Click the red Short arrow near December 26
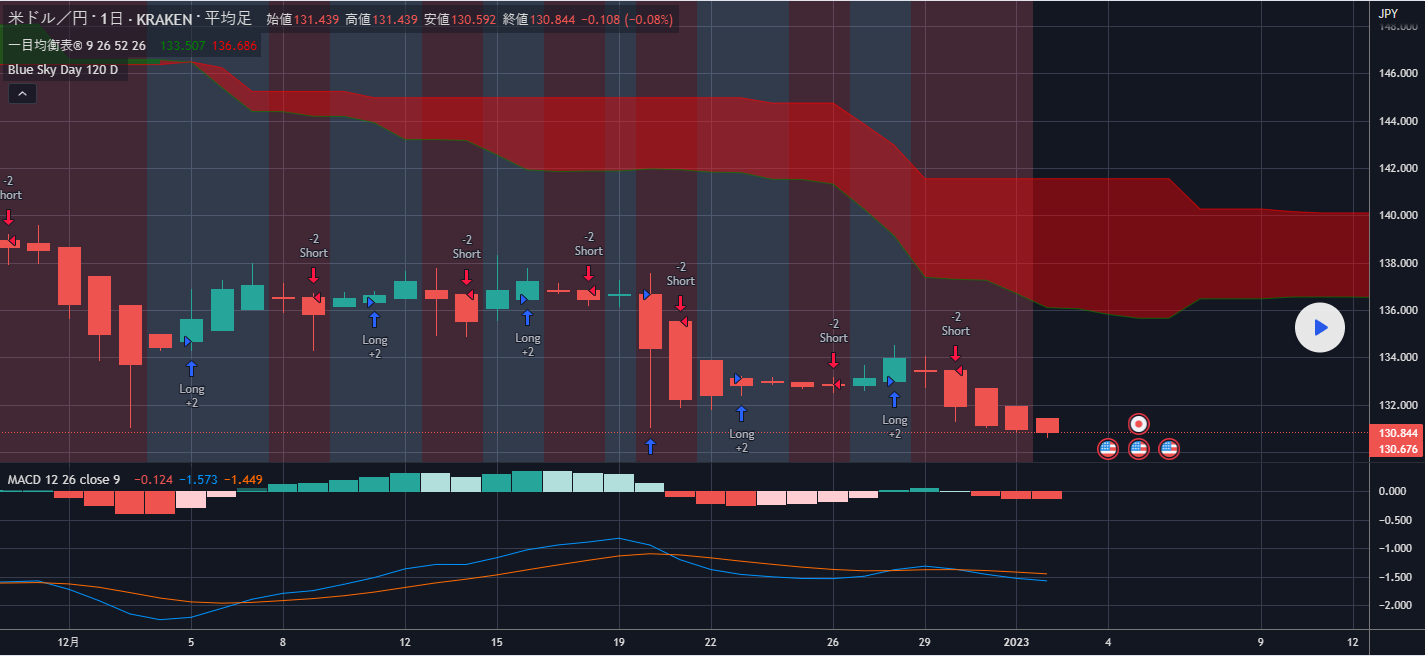 click(833, 359)
